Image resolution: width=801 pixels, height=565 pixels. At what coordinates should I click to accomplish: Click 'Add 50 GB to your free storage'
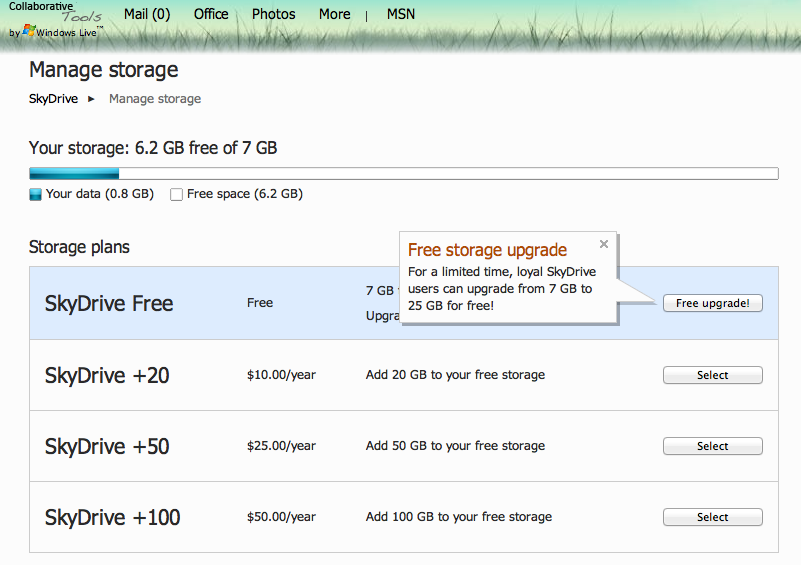455,446
